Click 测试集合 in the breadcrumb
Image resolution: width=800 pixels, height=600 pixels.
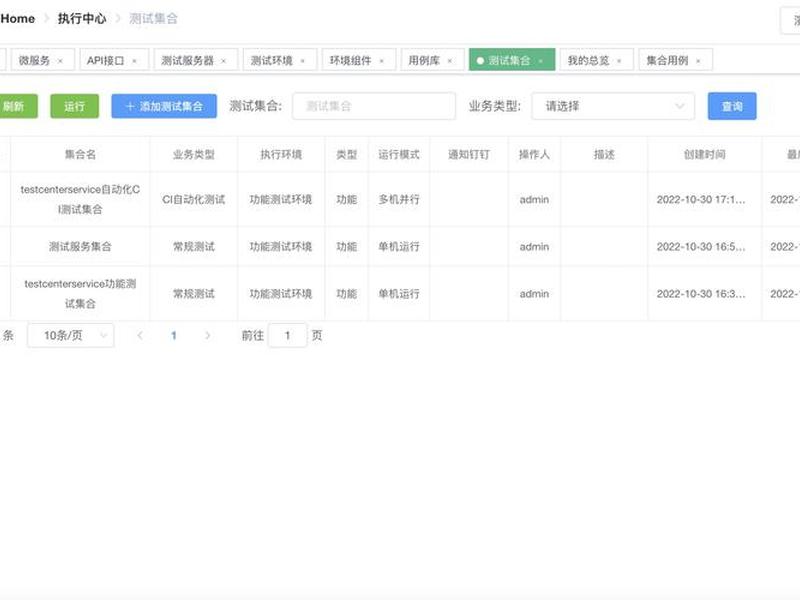153,19
